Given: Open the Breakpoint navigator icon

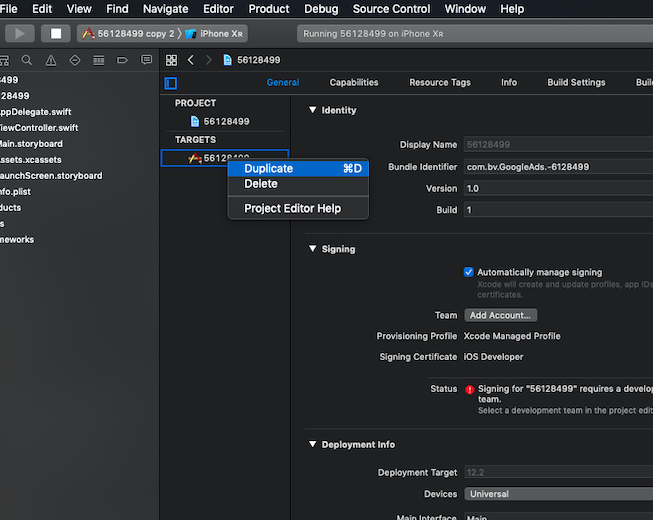Looking at the screenshot, I should pyautogui.click(x=122, y=60).
